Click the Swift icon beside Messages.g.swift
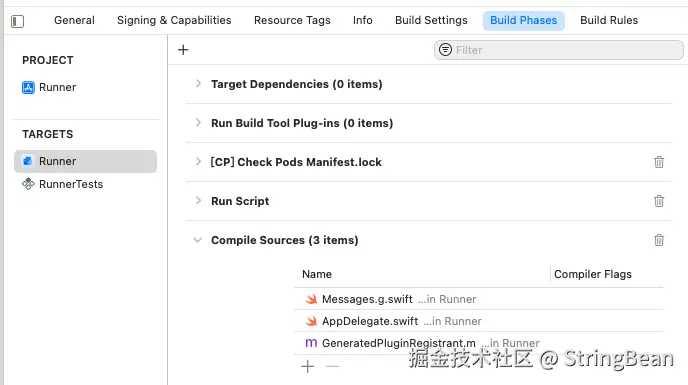The height and width of the screenshot is (385, 688). 311,299
